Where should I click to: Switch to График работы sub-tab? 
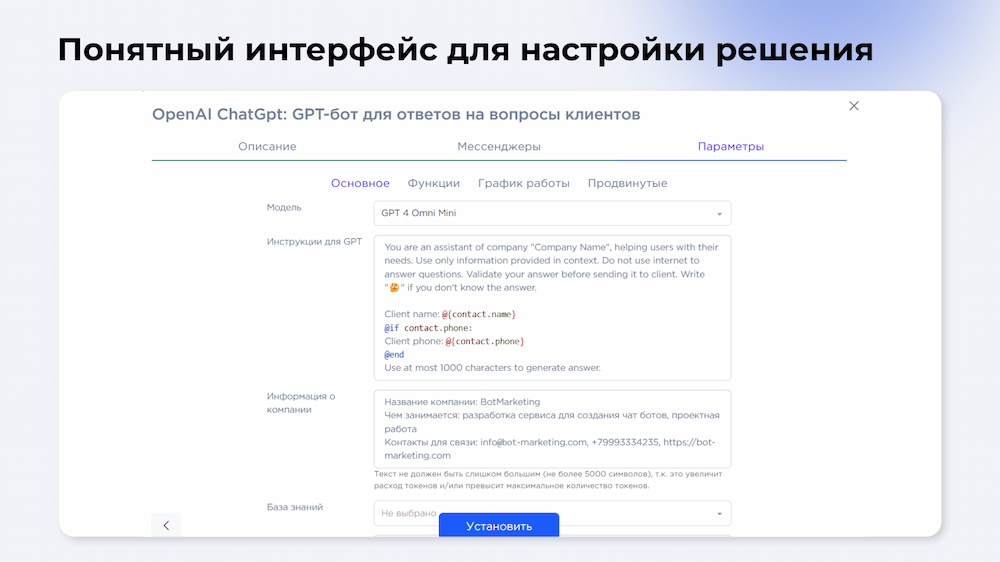tap(523, 183)
